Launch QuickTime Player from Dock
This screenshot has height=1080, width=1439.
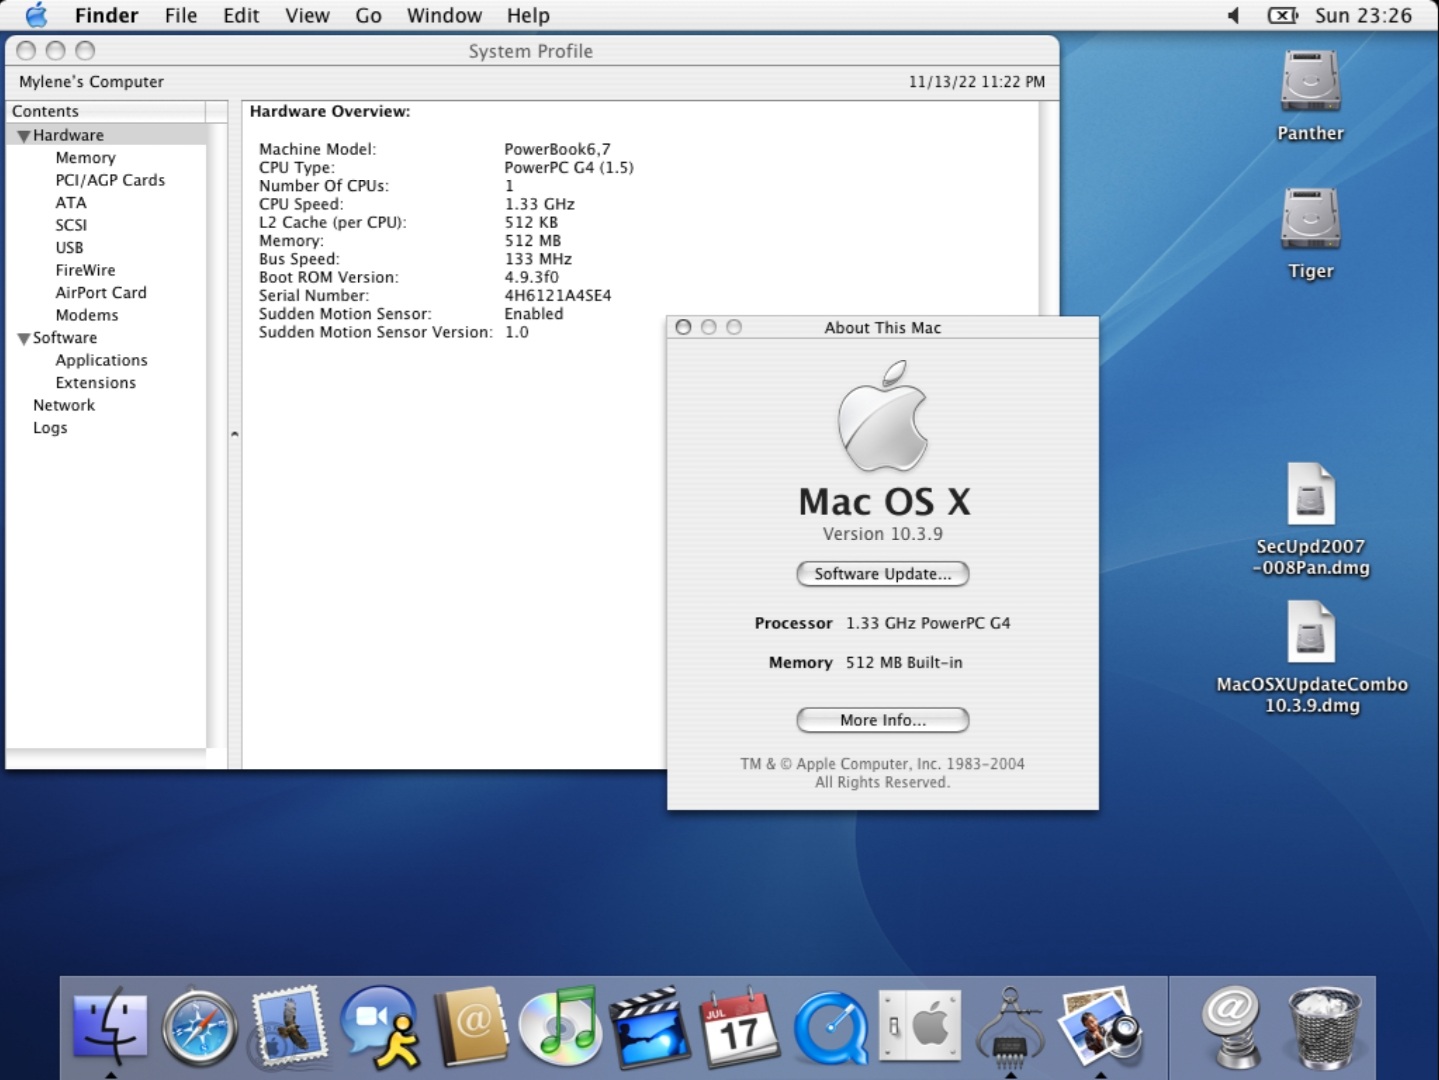[x=830, y=1027]
